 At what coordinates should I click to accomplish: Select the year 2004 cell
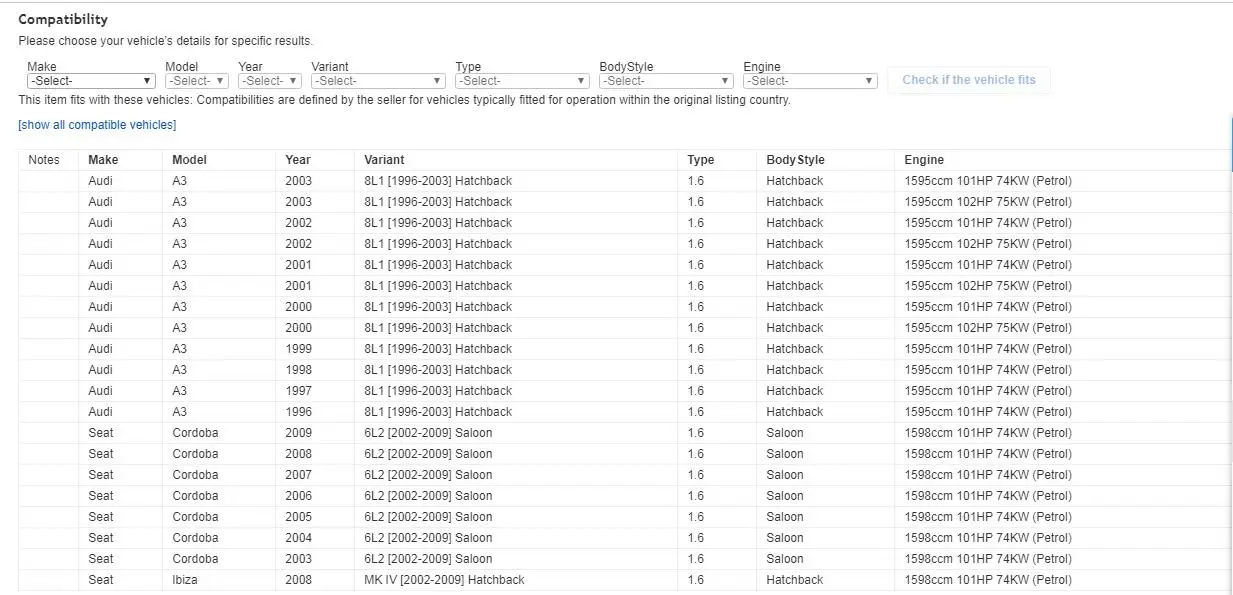pos(298,538)
